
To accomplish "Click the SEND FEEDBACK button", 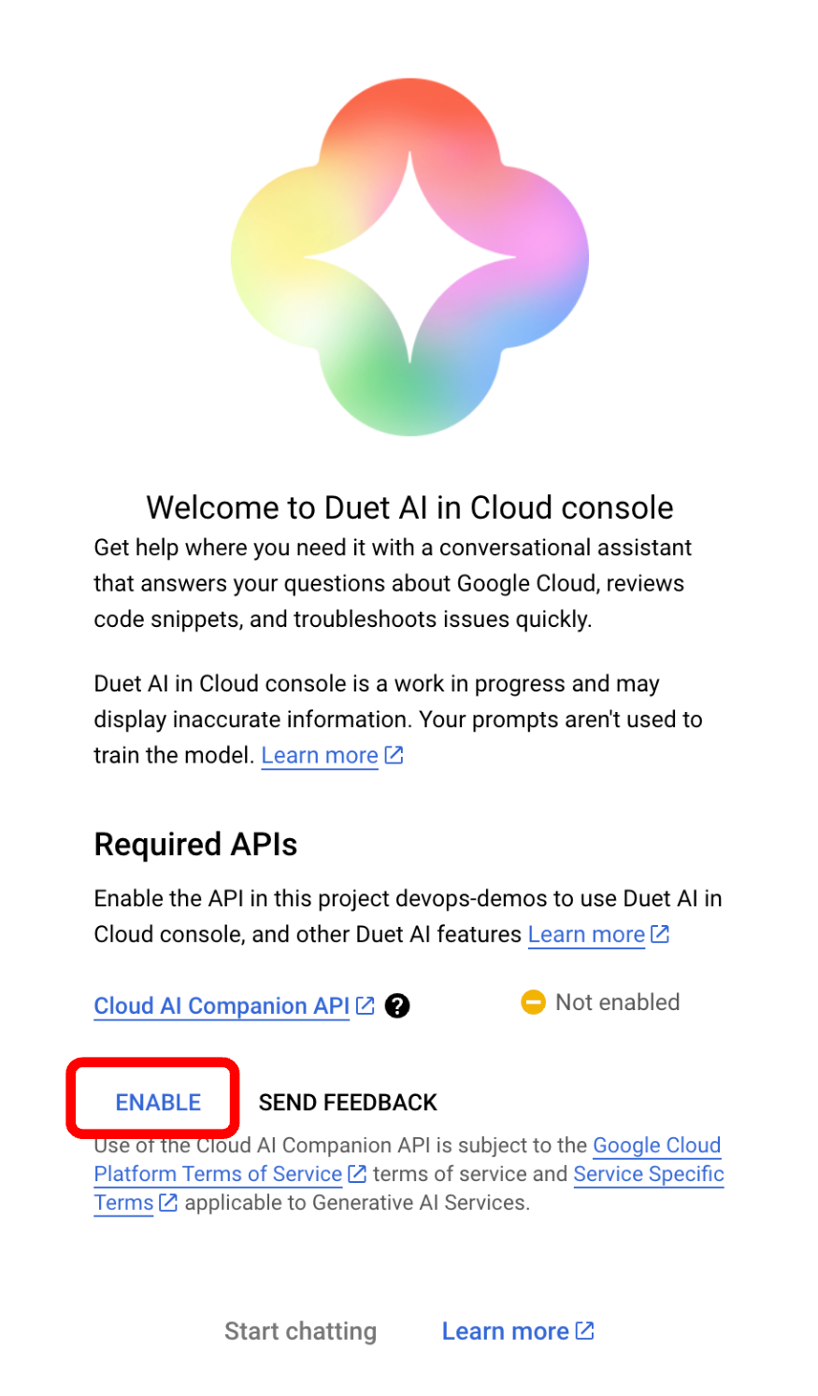I will click(x=348, y=1102).
